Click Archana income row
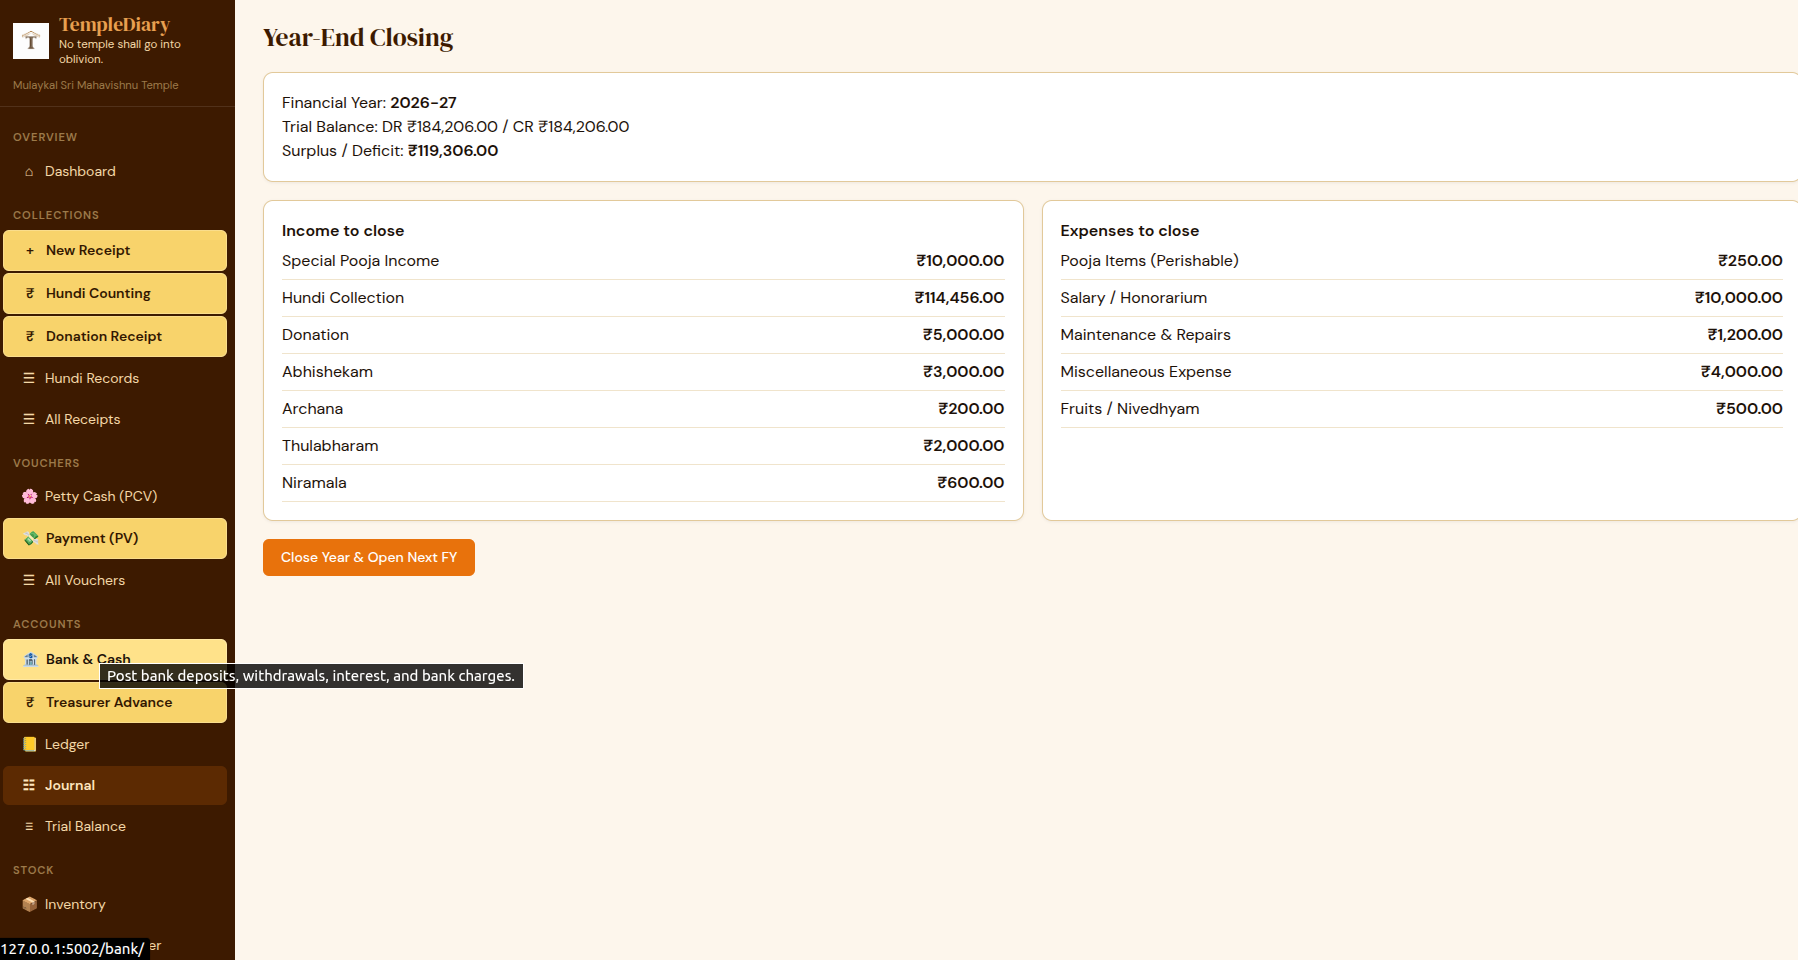Viewport: 1798px width, 960px height. 643,409
